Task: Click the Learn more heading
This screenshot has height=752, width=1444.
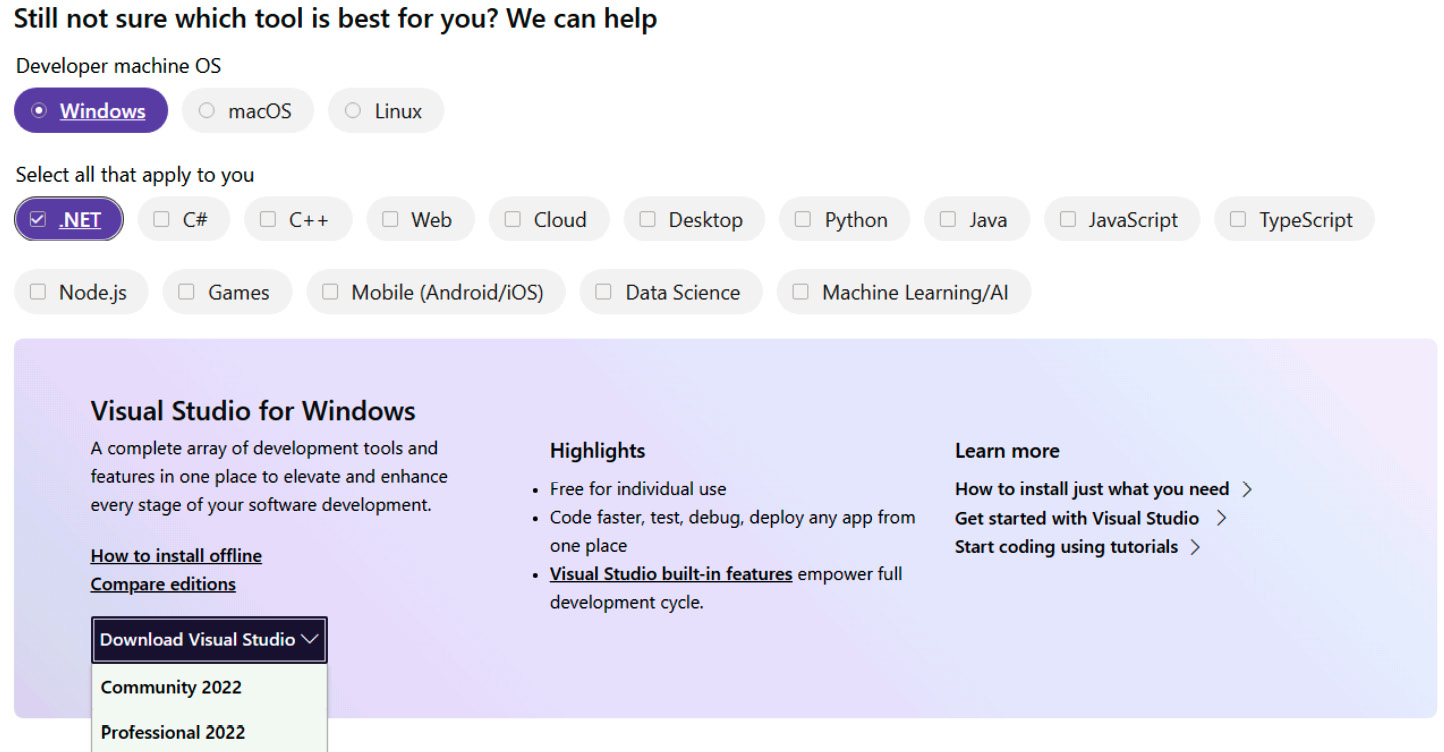Action: click(x=1007, y=451)
